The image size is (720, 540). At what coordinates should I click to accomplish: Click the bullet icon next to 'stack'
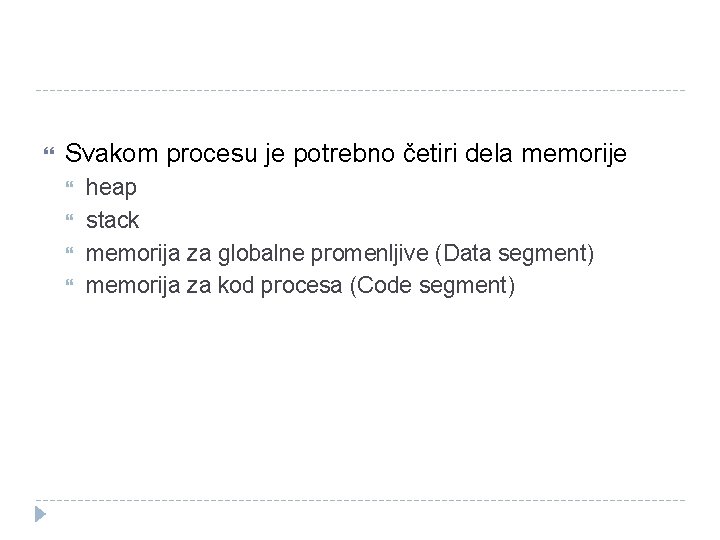click(x=70, y=220)
